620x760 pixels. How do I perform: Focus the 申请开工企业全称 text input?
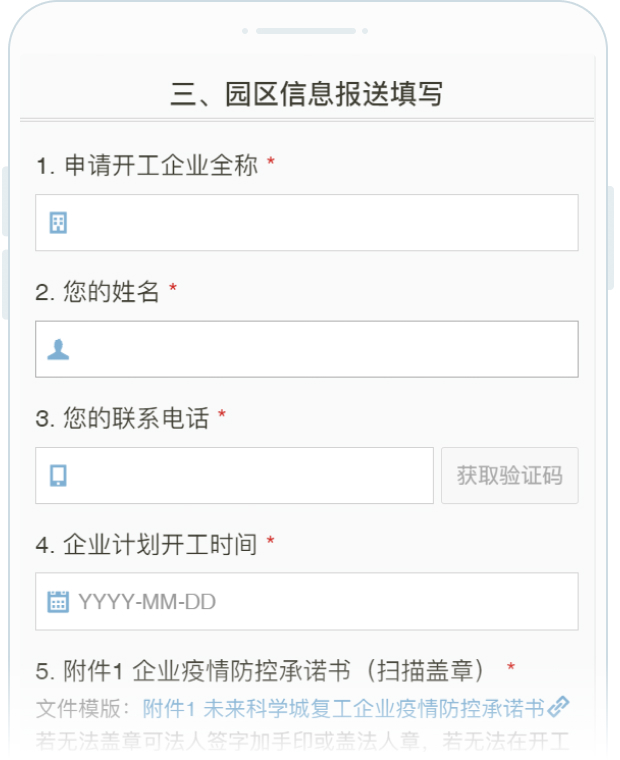pos(320,223)
